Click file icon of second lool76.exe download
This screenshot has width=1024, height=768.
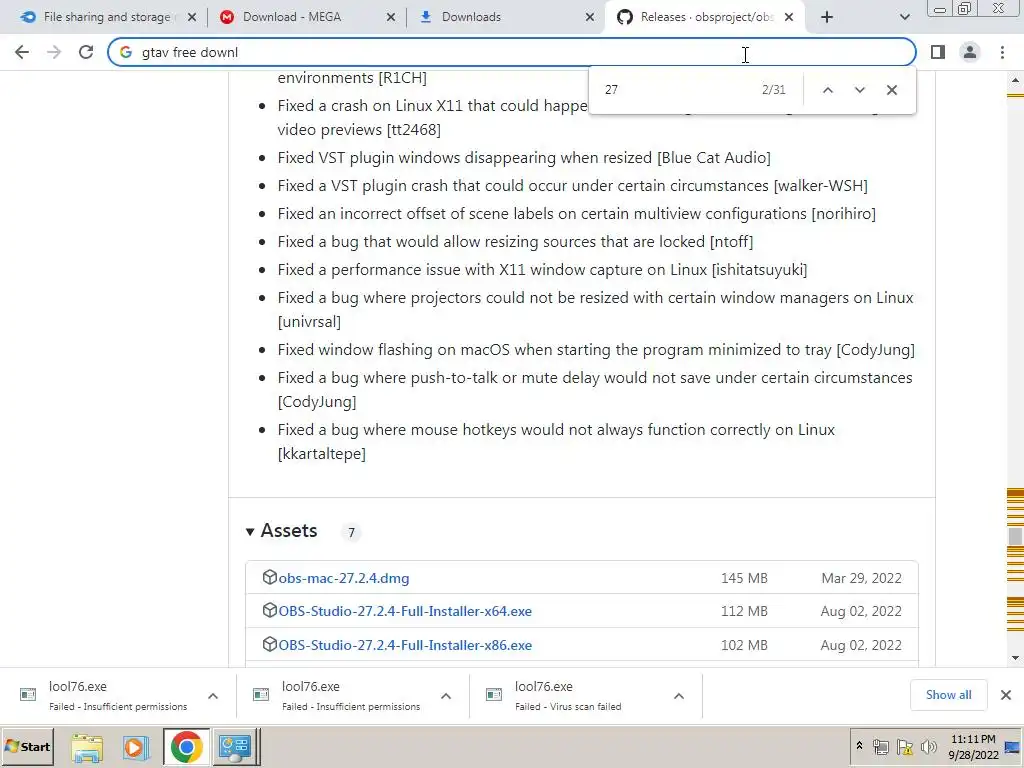(261, 694)
